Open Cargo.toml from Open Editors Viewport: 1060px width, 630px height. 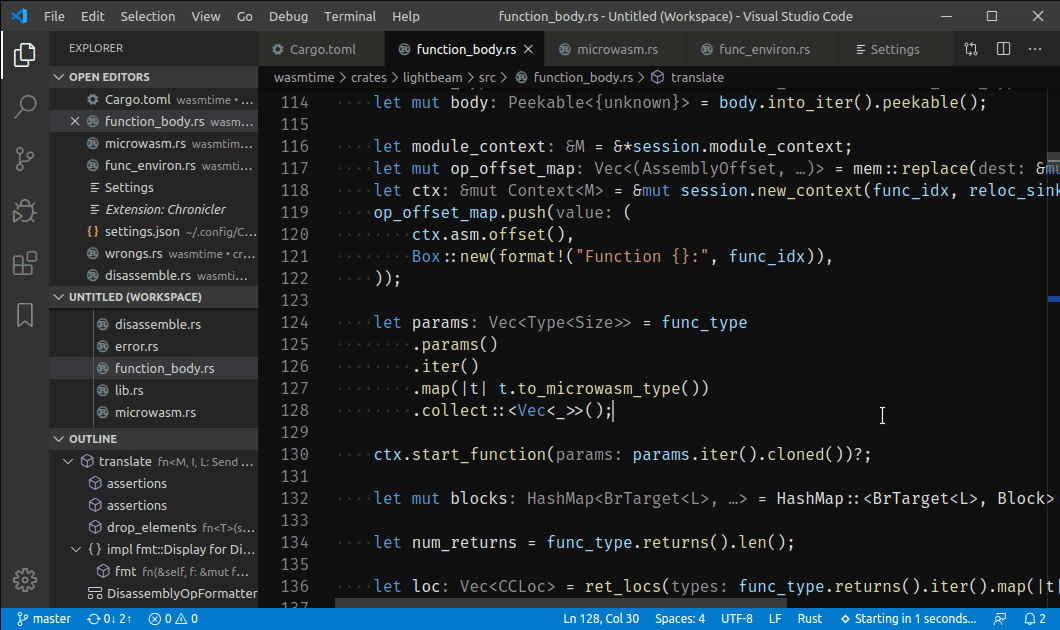click(153, 99)
